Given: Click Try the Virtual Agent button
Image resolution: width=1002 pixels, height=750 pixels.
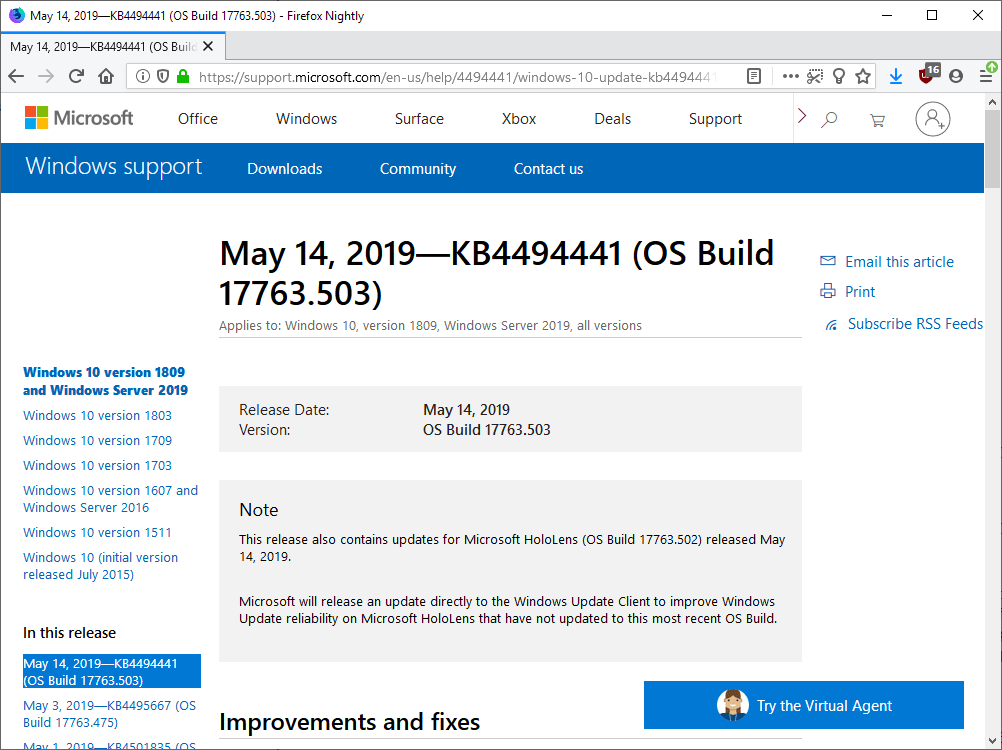Looking at the screenshot, I should pyautogui.click(x=804, y=705).
